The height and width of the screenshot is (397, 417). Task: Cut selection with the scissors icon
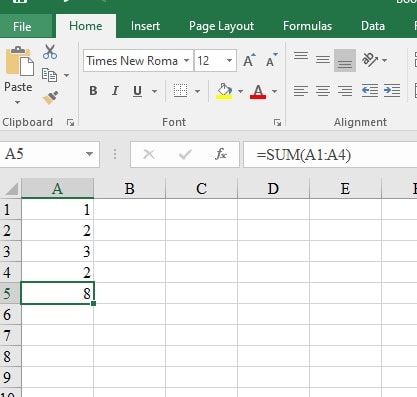click(x=50, y=52)
